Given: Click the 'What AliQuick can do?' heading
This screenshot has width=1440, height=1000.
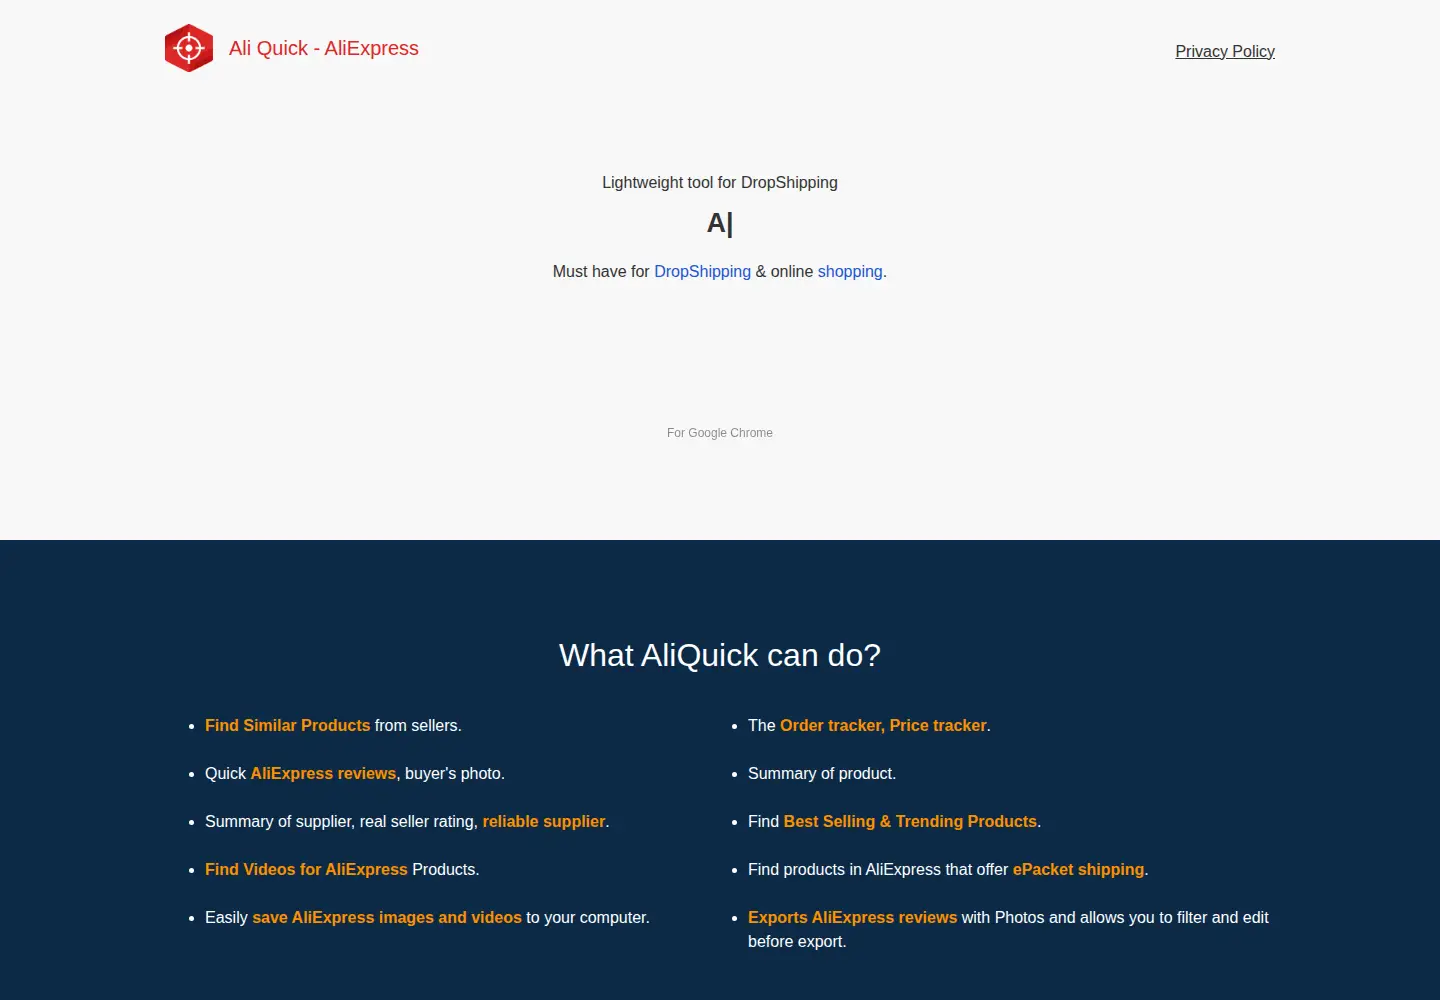Looking at the screenshot, I should tap(720, 655).
